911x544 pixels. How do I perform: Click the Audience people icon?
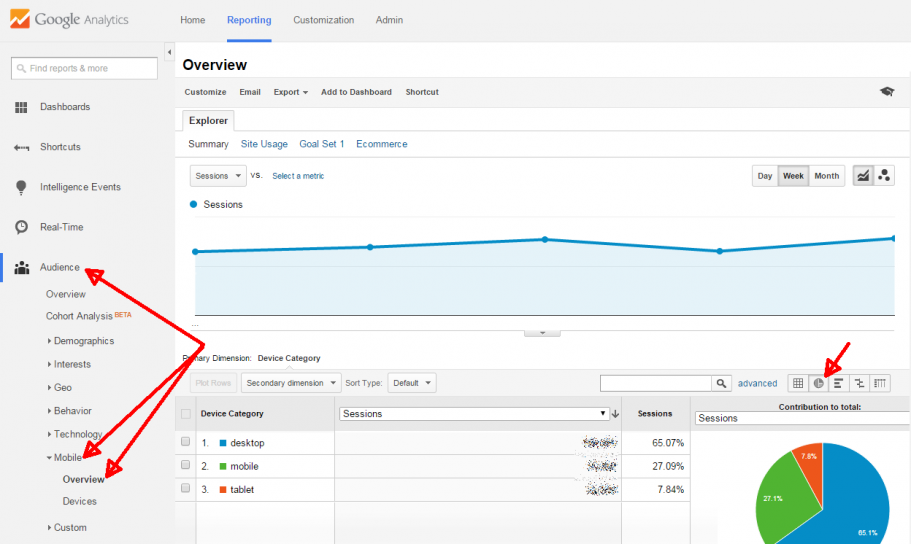coord(21,267)
